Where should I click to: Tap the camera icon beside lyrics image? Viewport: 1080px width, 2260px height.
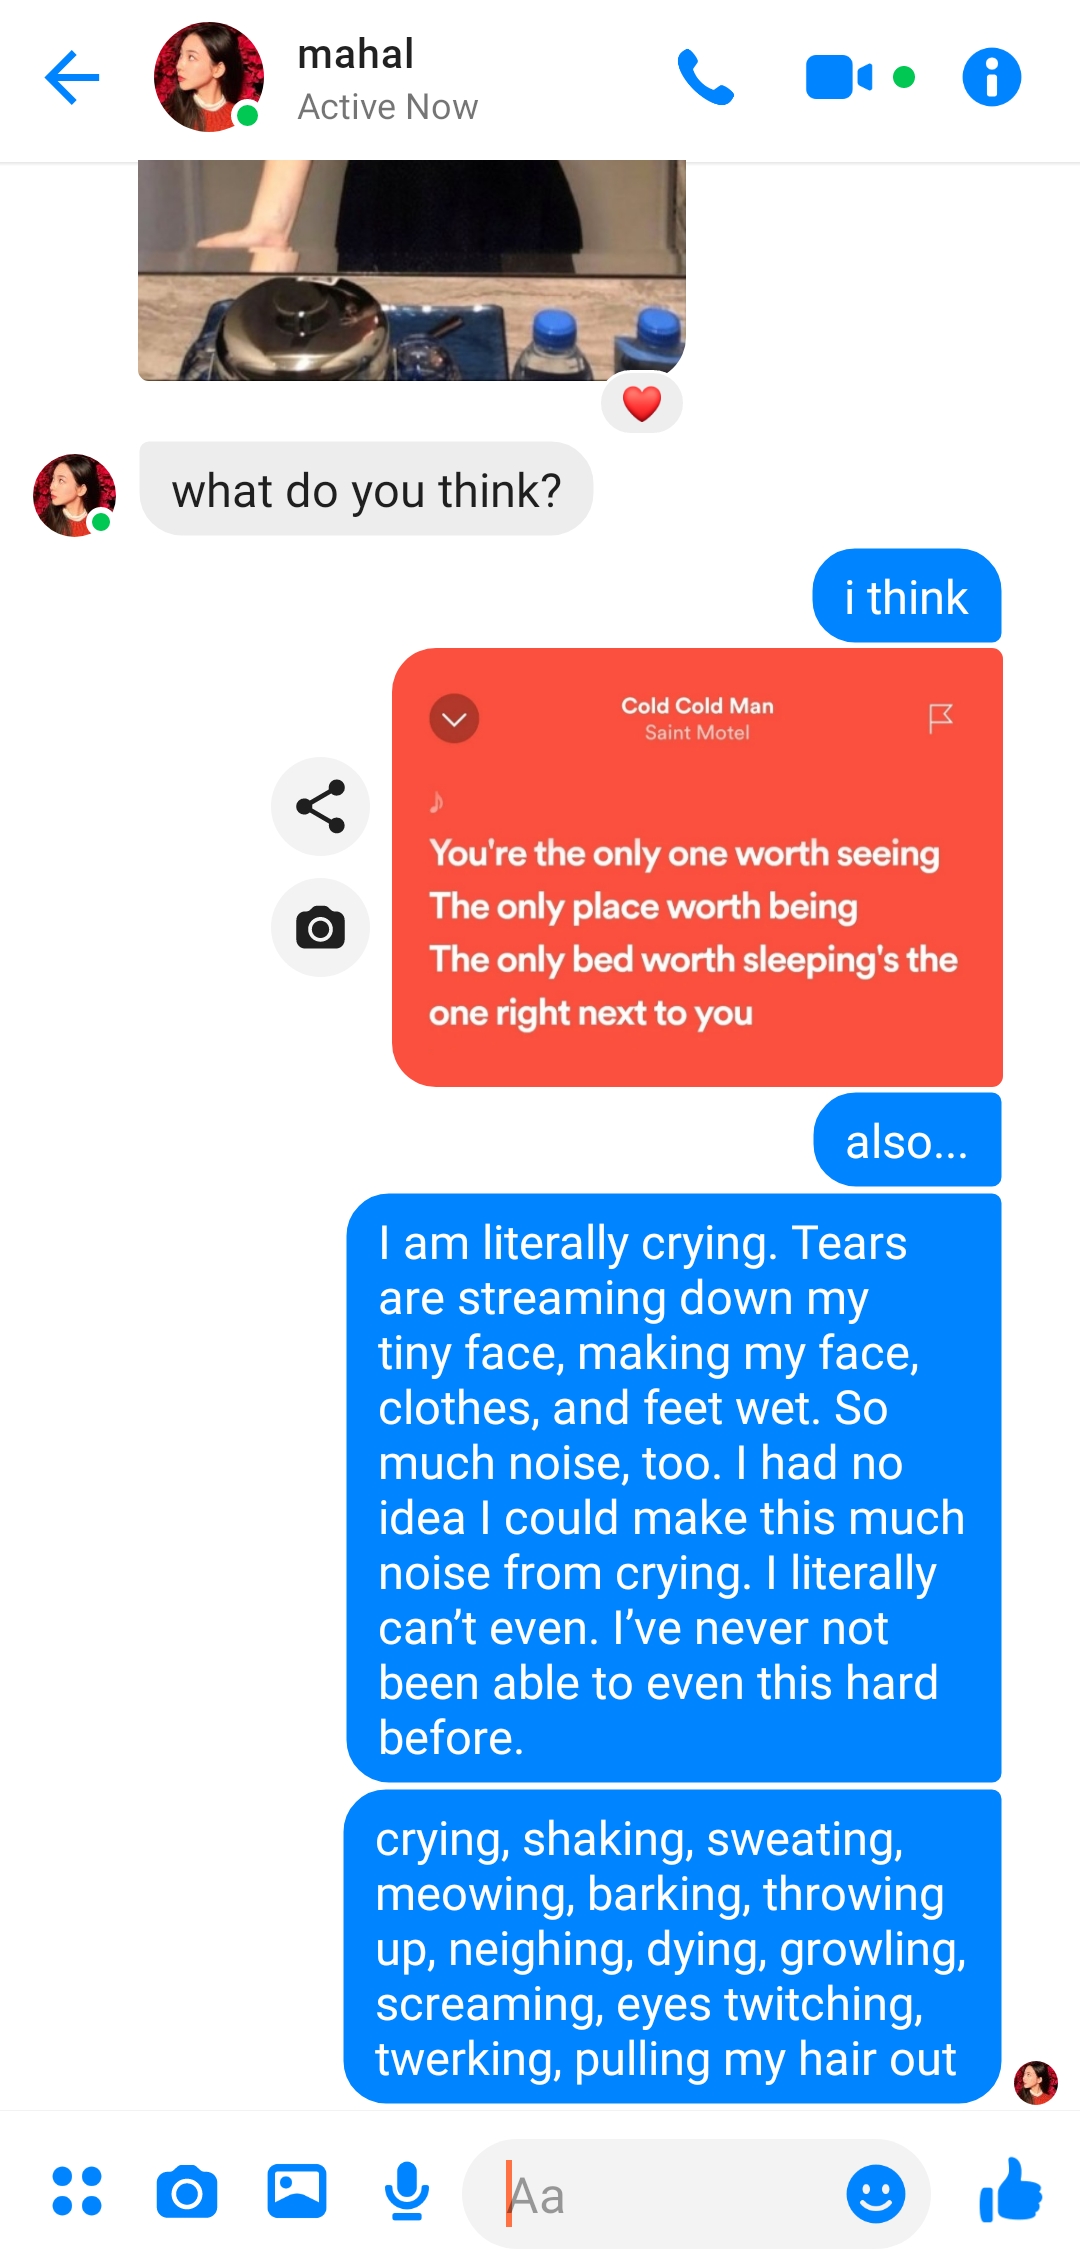click(320, 928)
